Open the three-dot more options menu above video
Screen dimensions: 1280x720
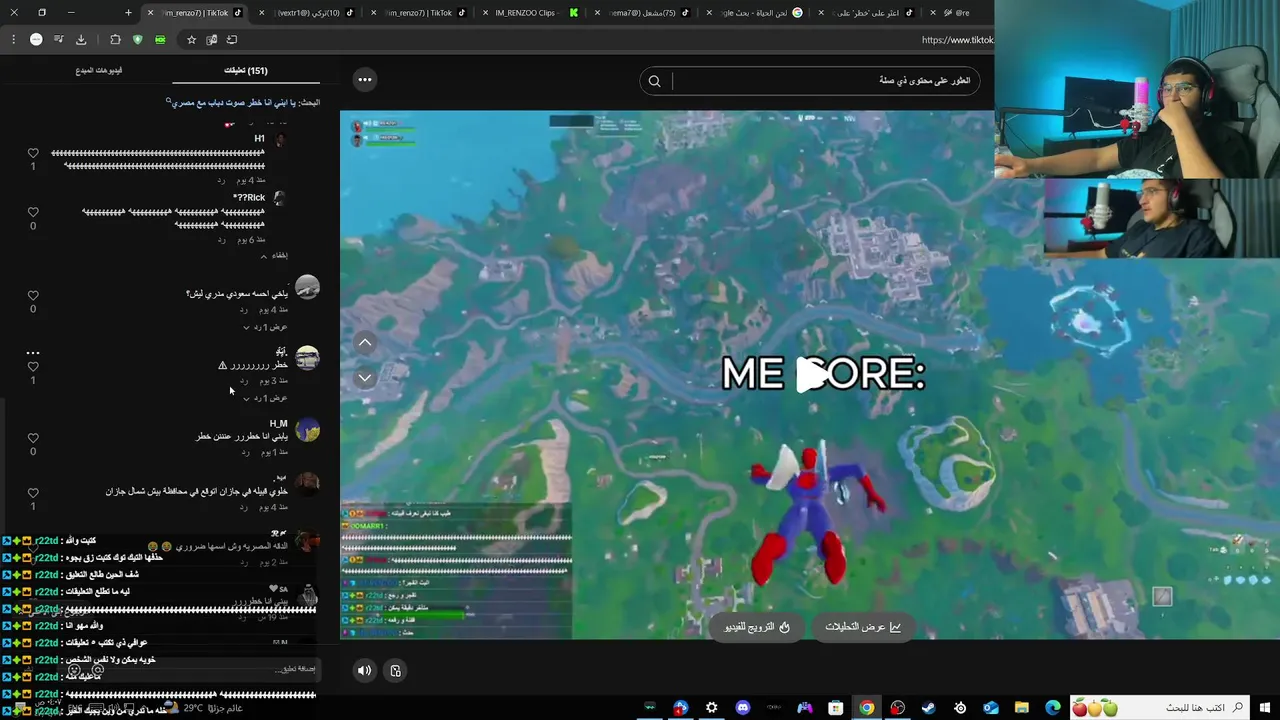tap(365, 80)
